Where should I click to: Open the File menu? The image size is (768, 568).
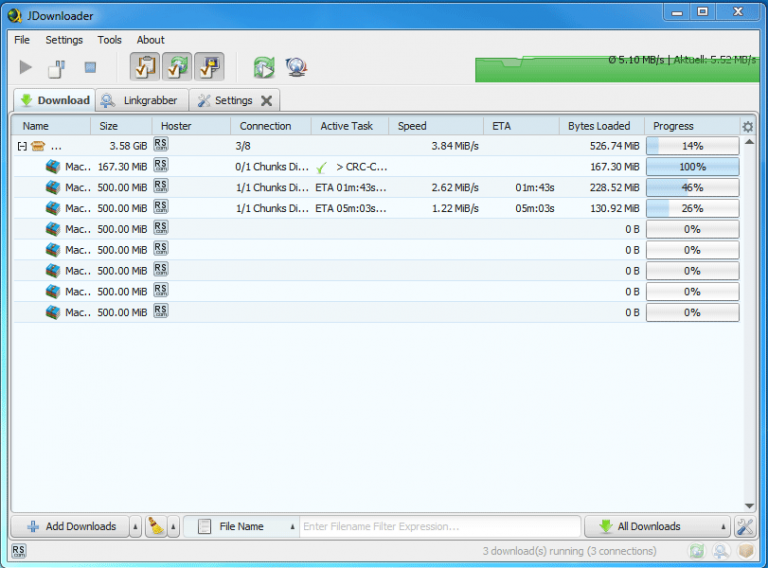[x=22, y=40]
